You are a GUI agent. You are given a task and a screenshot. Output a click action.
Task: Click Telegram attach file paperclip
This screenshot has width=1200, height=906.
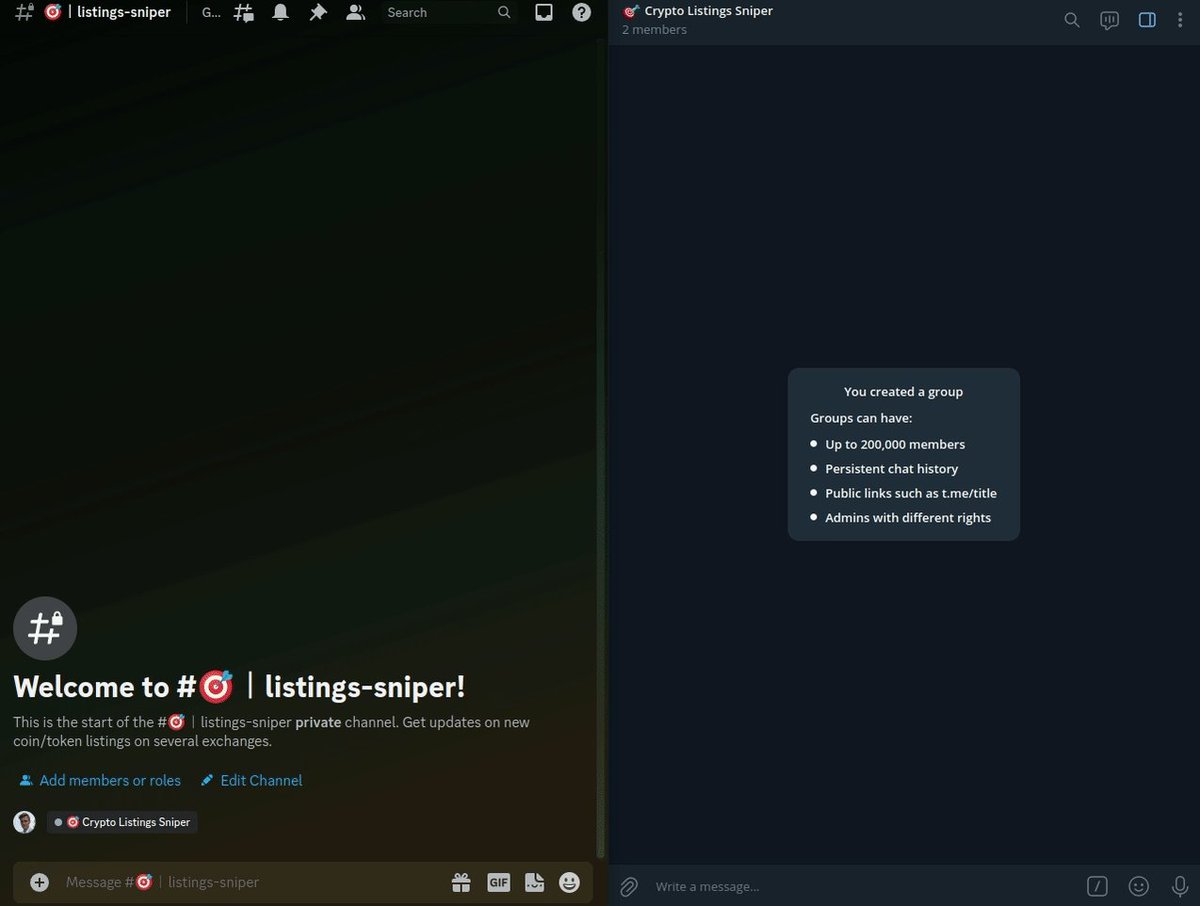coord(628,886)
